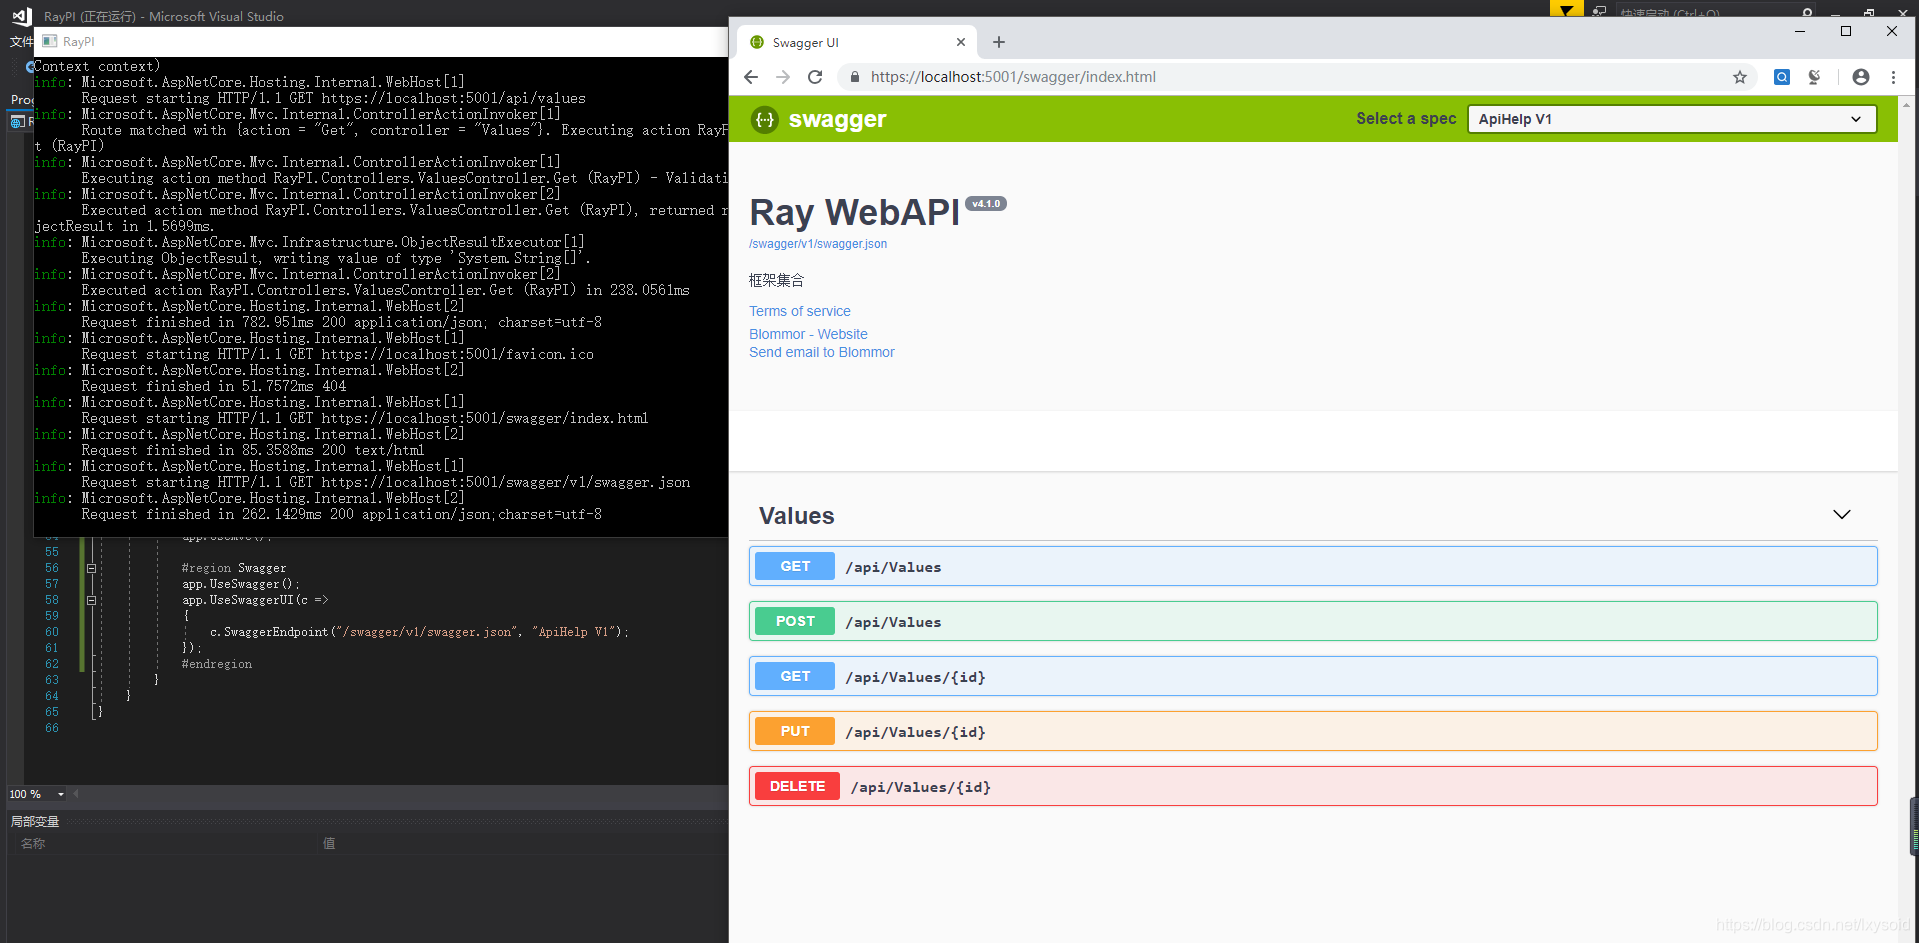Screen dimensions: 1919x943
Task: Click the #endregion code line
Action: point(217,664)
